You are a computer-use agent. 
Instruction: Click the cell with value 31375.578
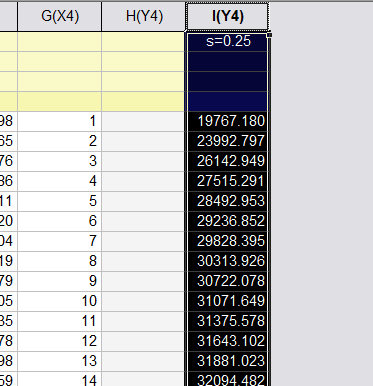coord(228,321)
